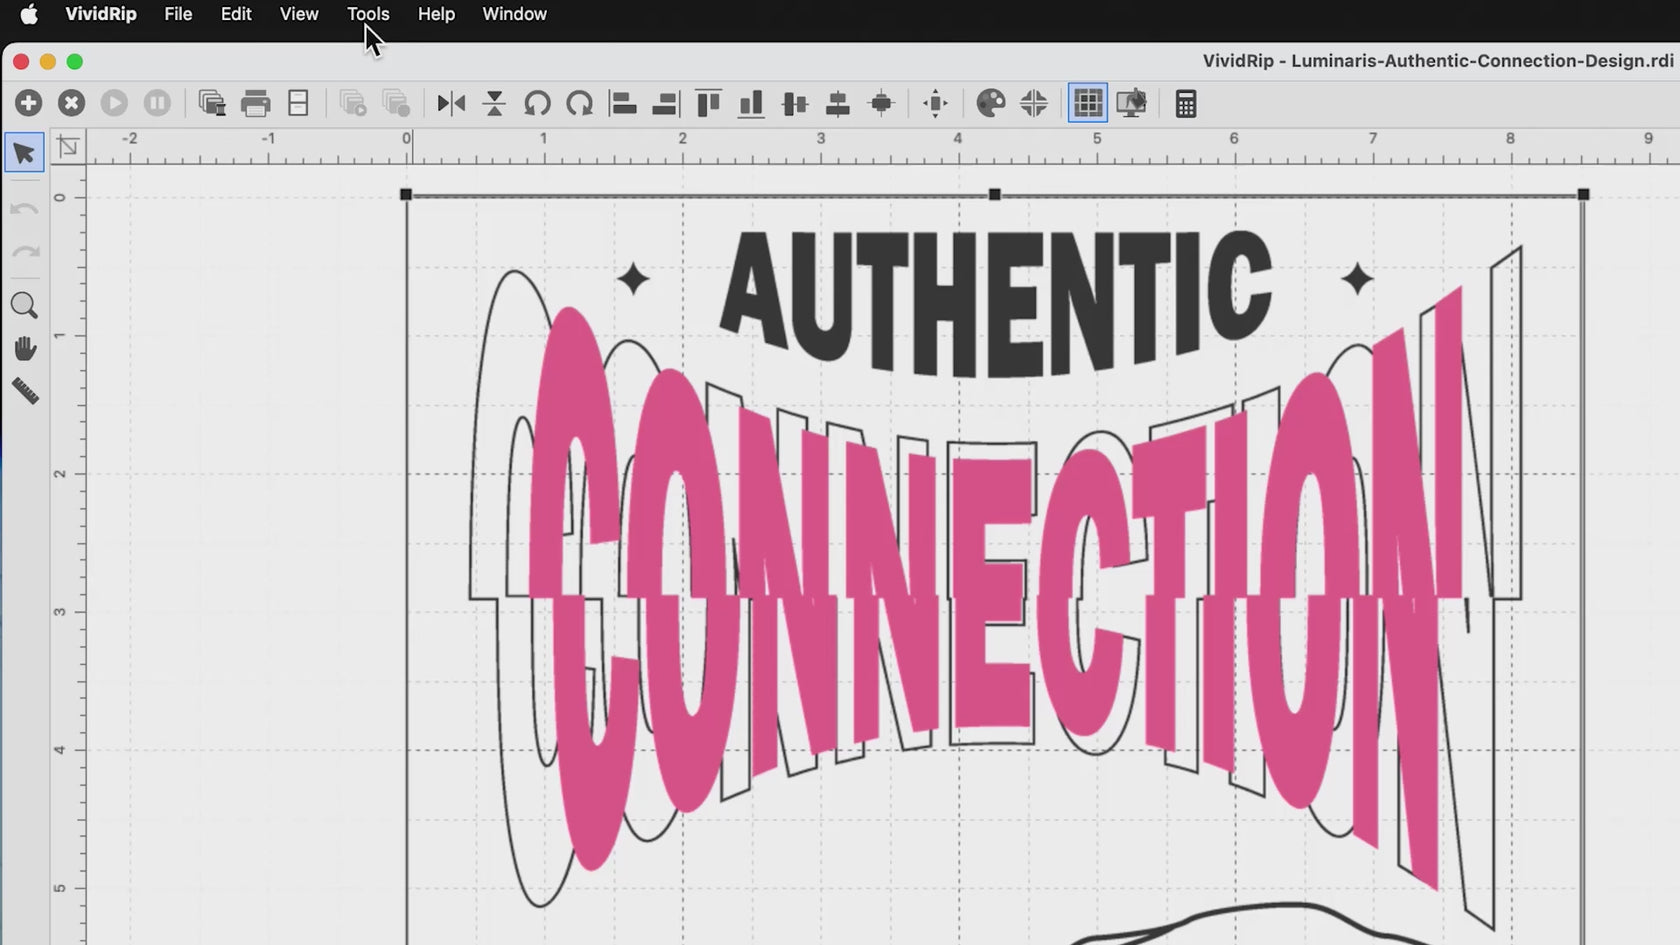Click the printer icon in toolbar

(x=256, y=103)
